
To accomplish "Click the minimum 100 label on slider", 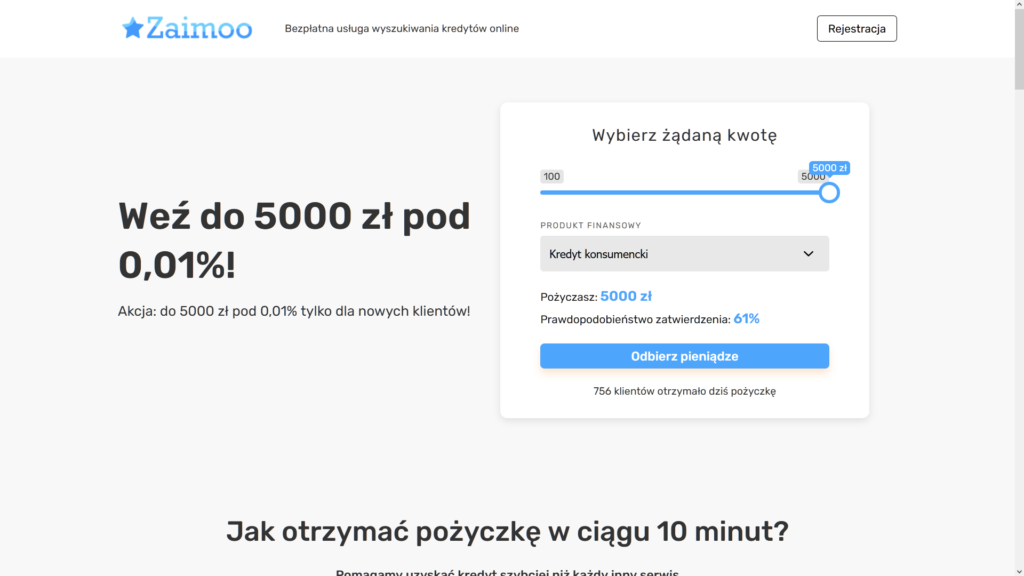I will tap(552, 177).
